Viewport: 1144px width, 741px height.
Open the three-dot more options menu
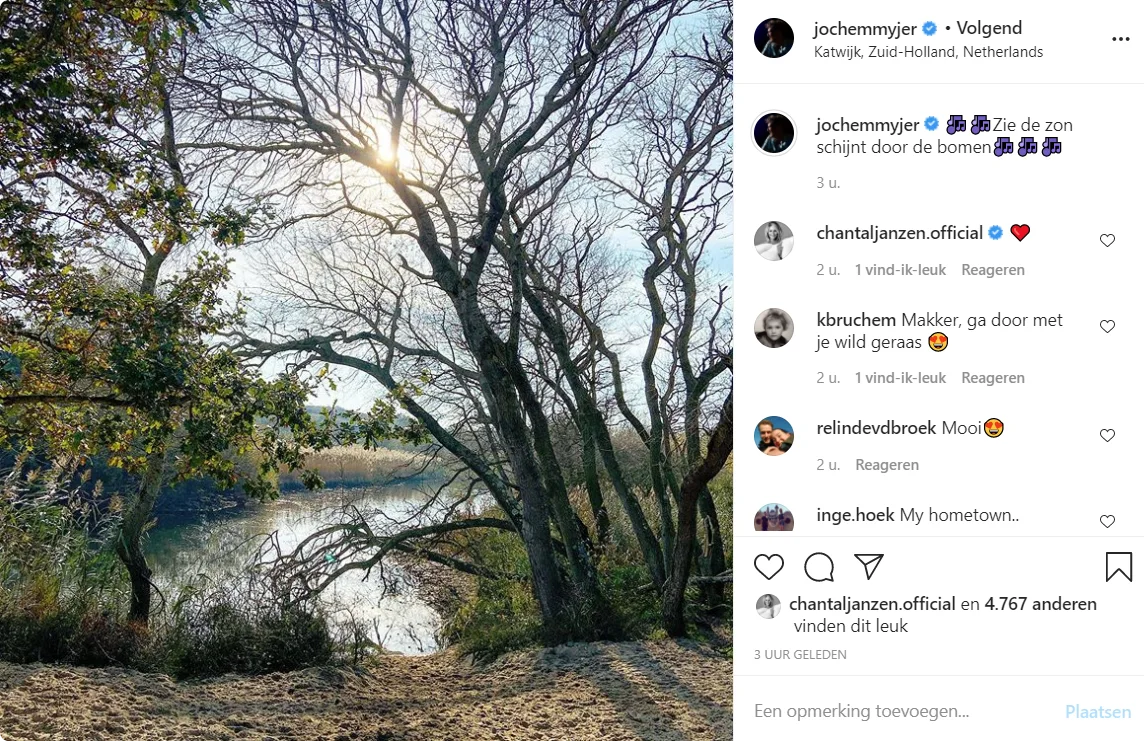[1120, 40]
